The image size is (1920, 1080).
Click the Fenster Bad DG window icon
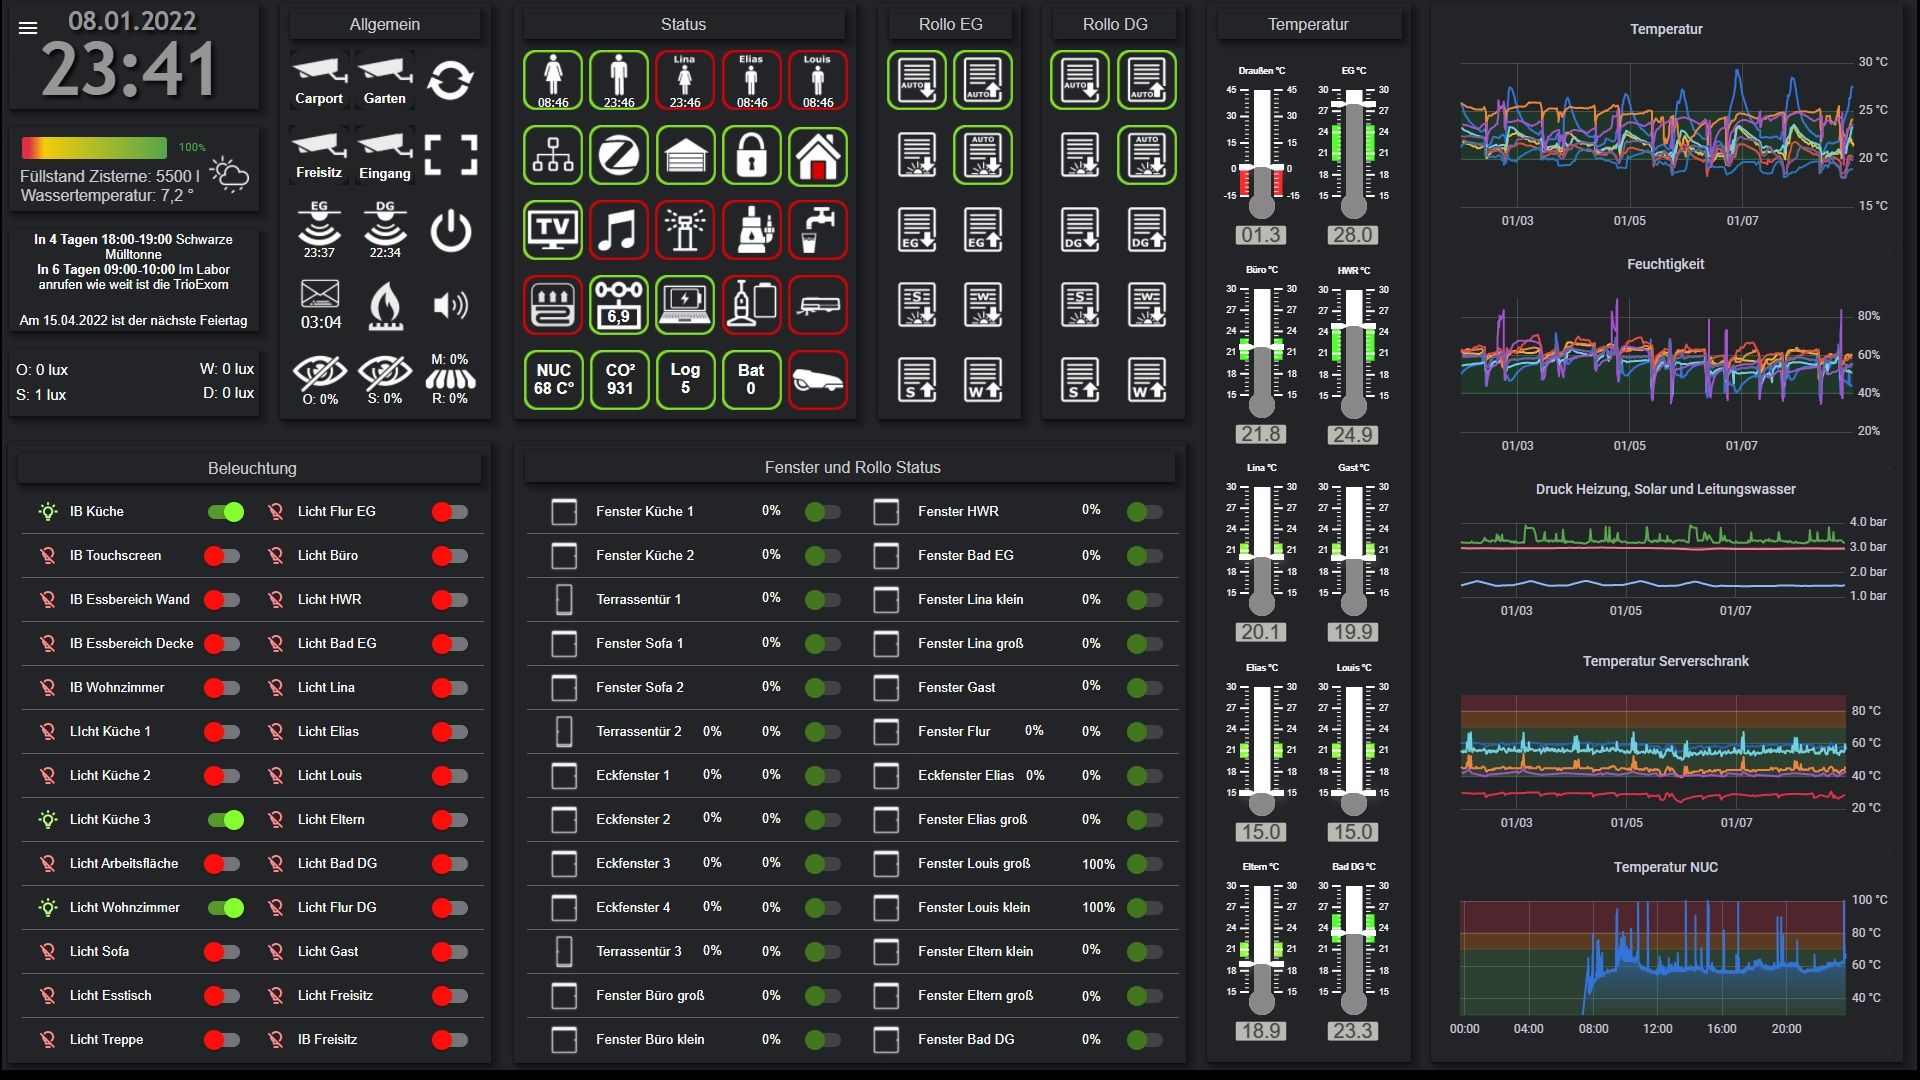886,1039
